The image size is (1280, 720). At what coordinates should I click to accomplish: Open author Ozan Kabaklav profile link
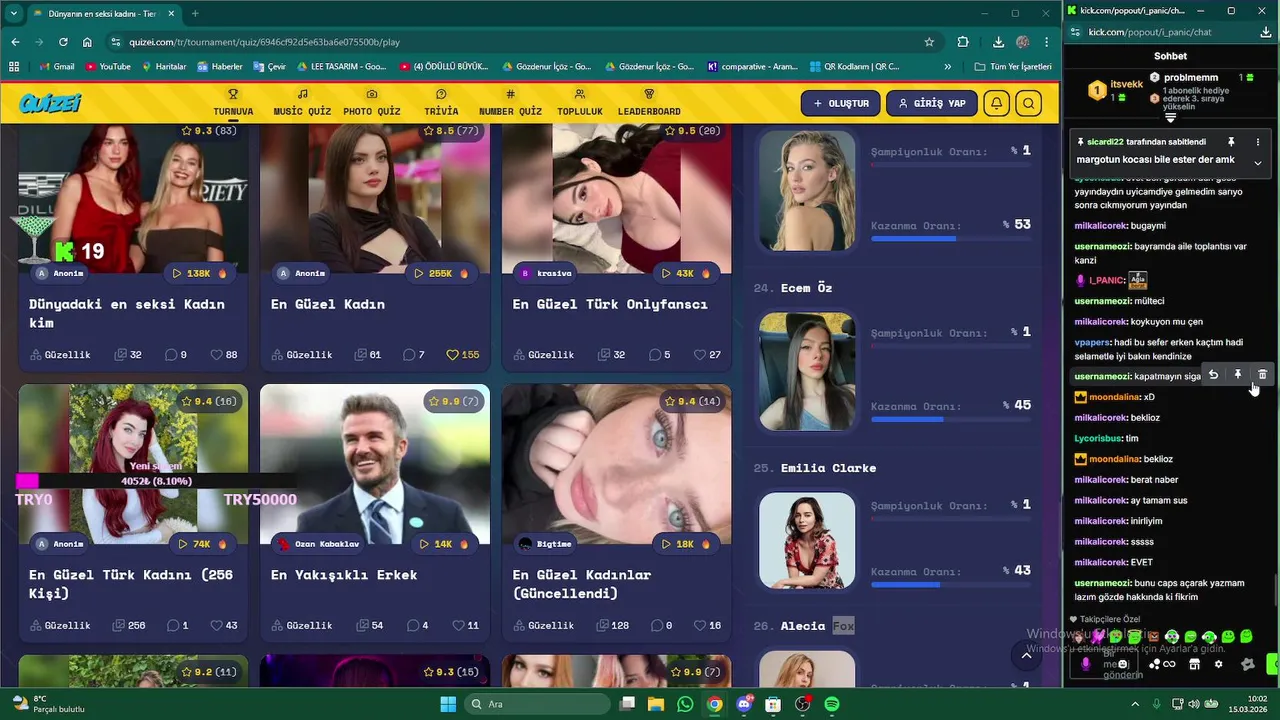point(318,544)
